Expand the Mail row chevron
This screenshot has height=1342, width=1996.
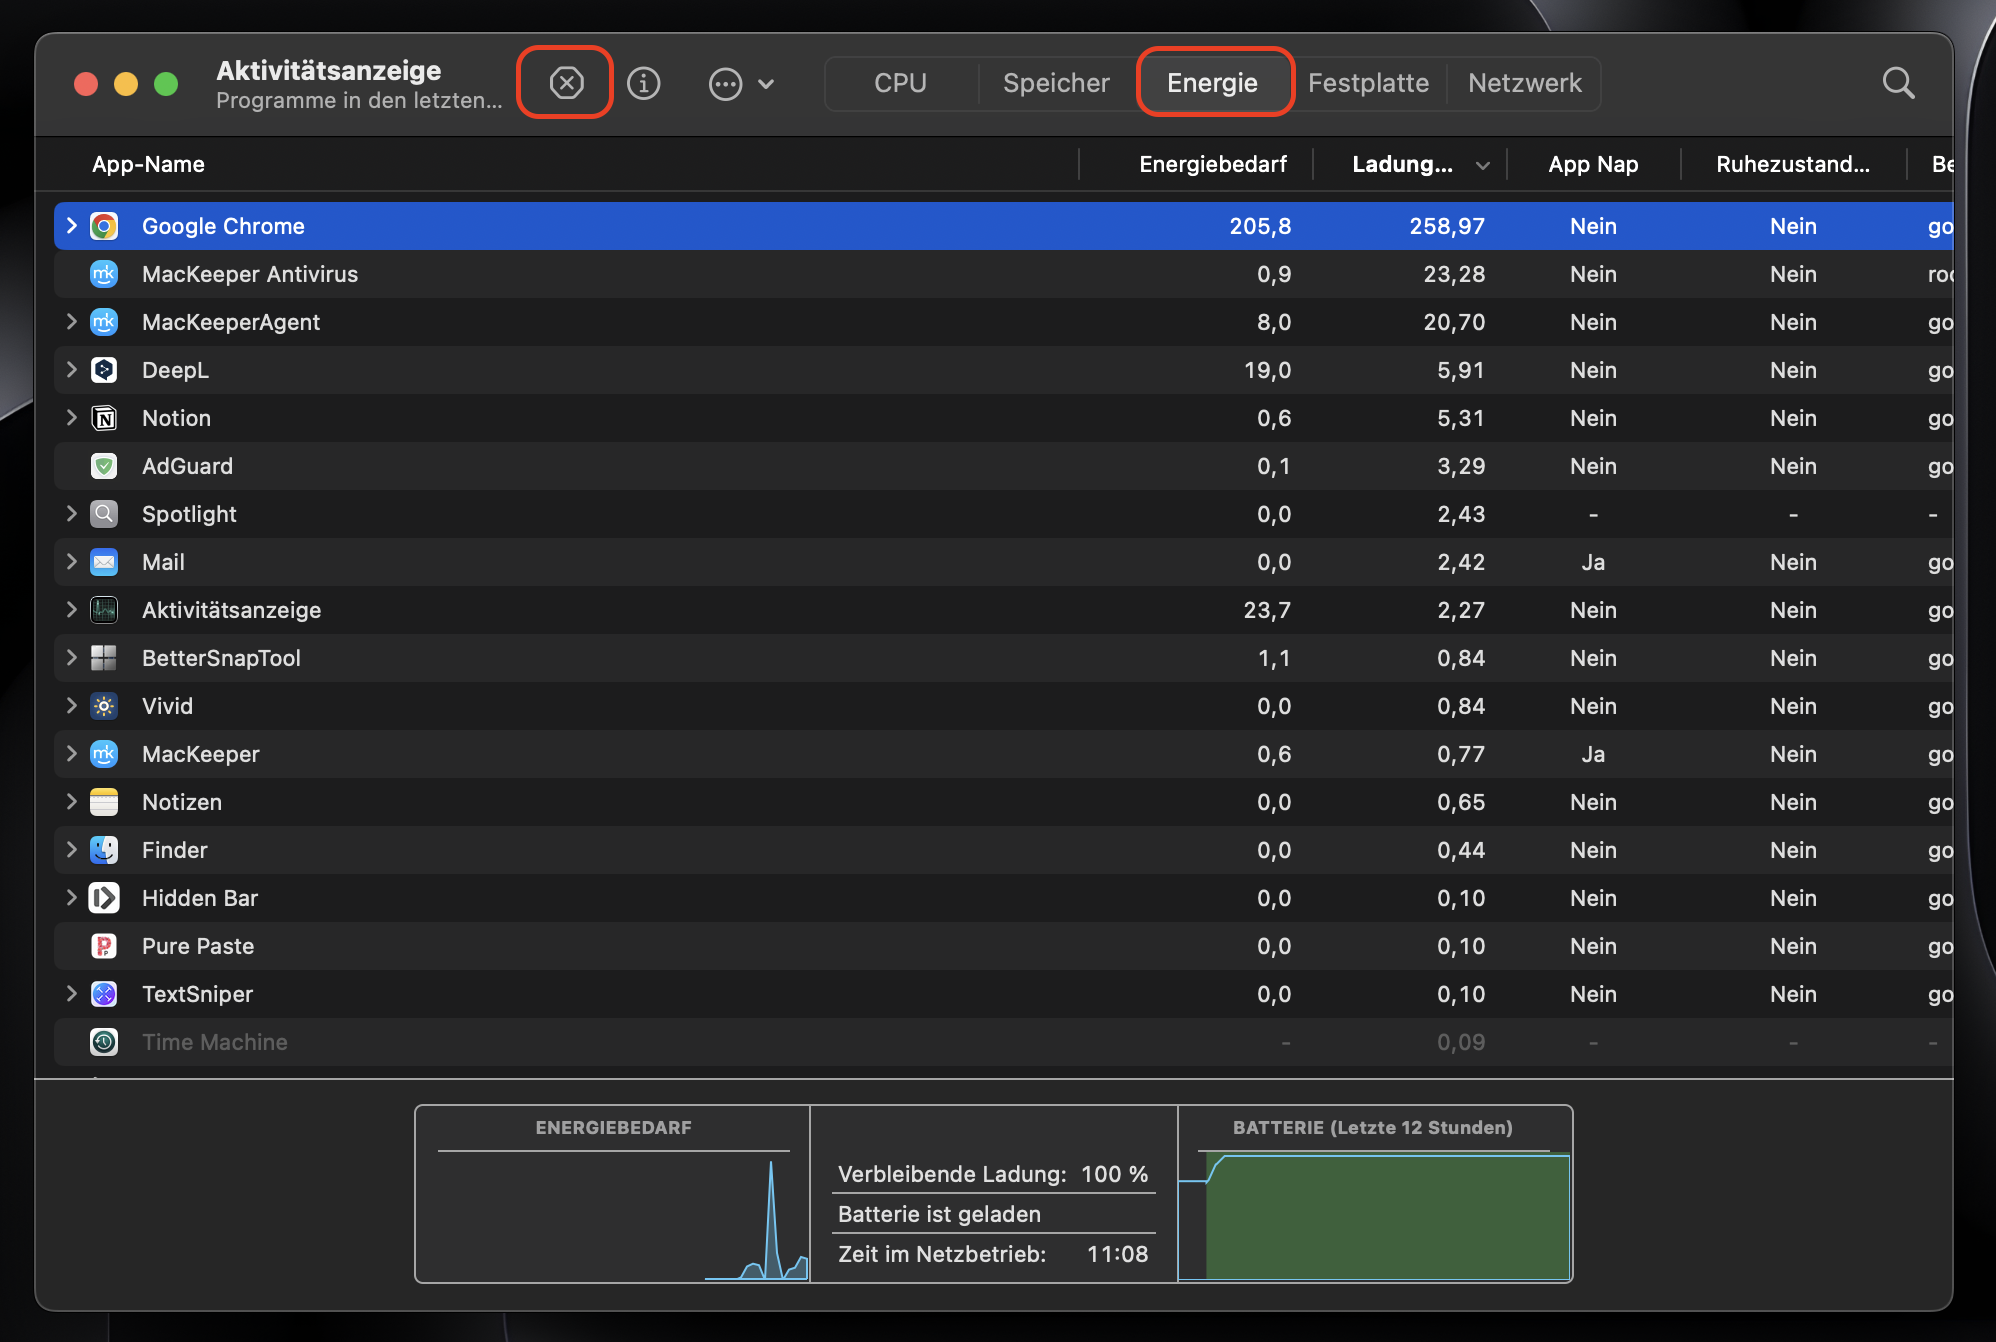pyautogui.click(x=71, y=562)
